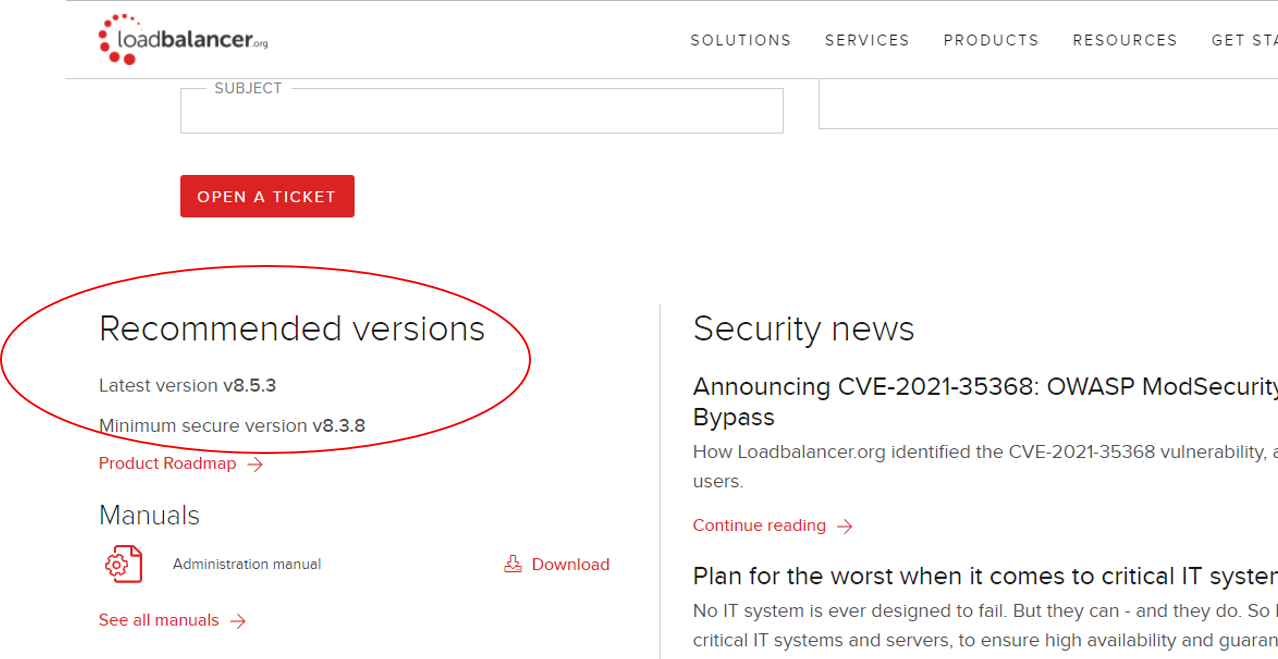Open the Solutions menu
1278x659 pixels.
click(x=741, y=41)
